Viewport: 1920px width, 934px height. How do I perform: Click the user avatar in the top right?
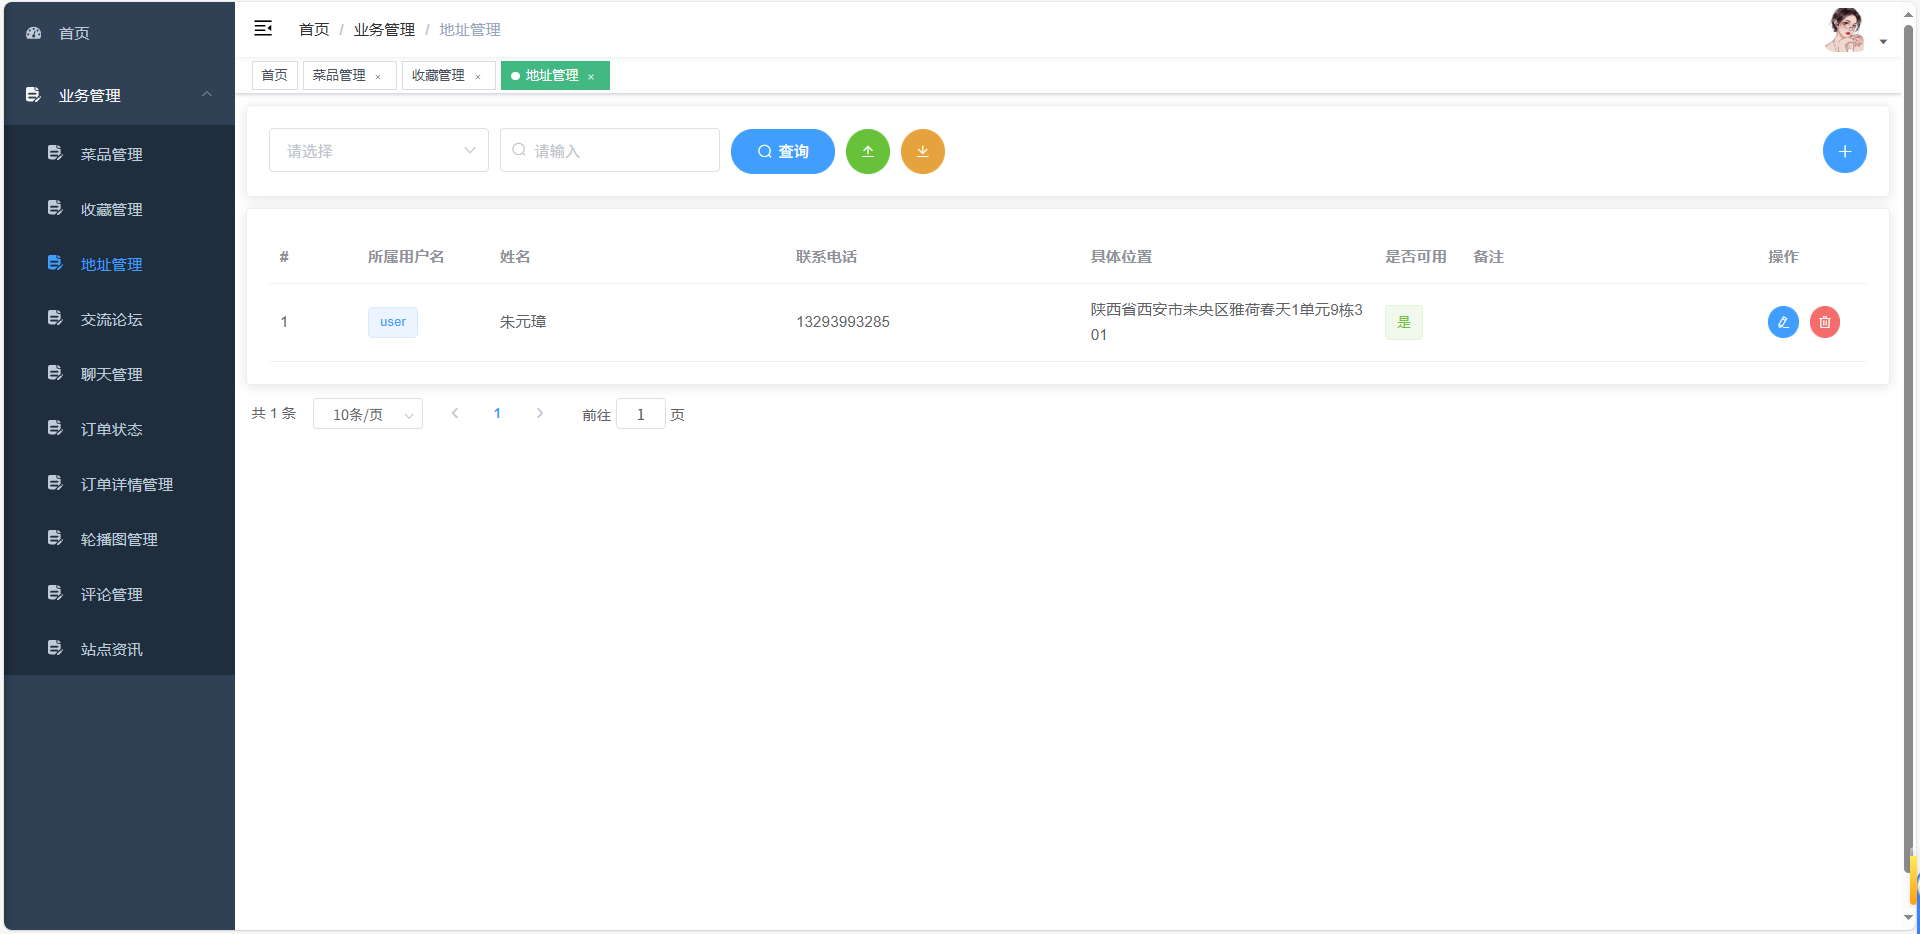pos(1845,29)
